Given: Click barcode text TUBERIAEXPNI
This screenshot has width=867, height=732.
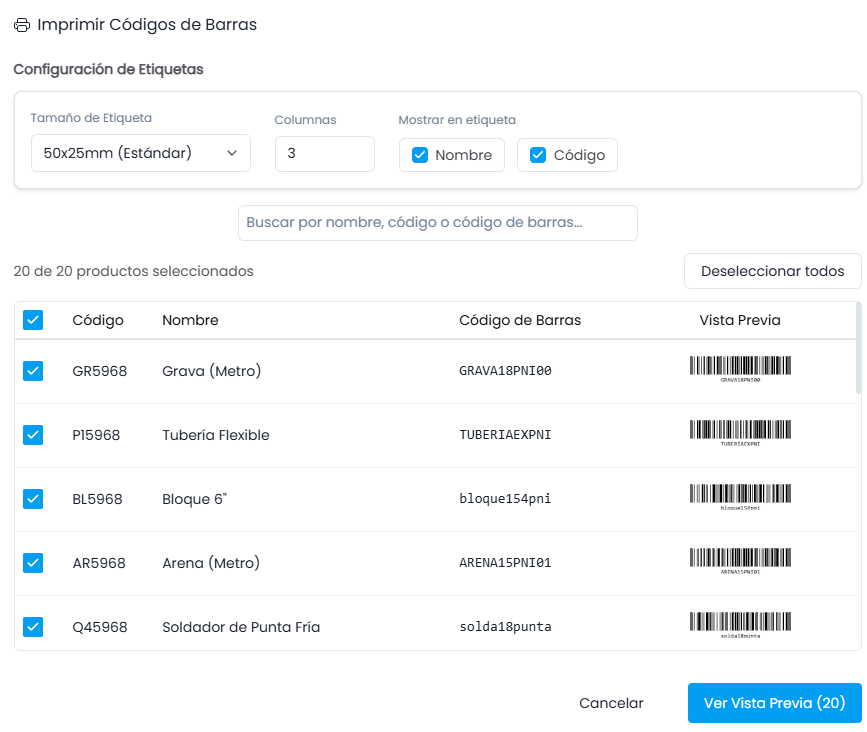Looking at the screenshot, I should pos(505,435).
